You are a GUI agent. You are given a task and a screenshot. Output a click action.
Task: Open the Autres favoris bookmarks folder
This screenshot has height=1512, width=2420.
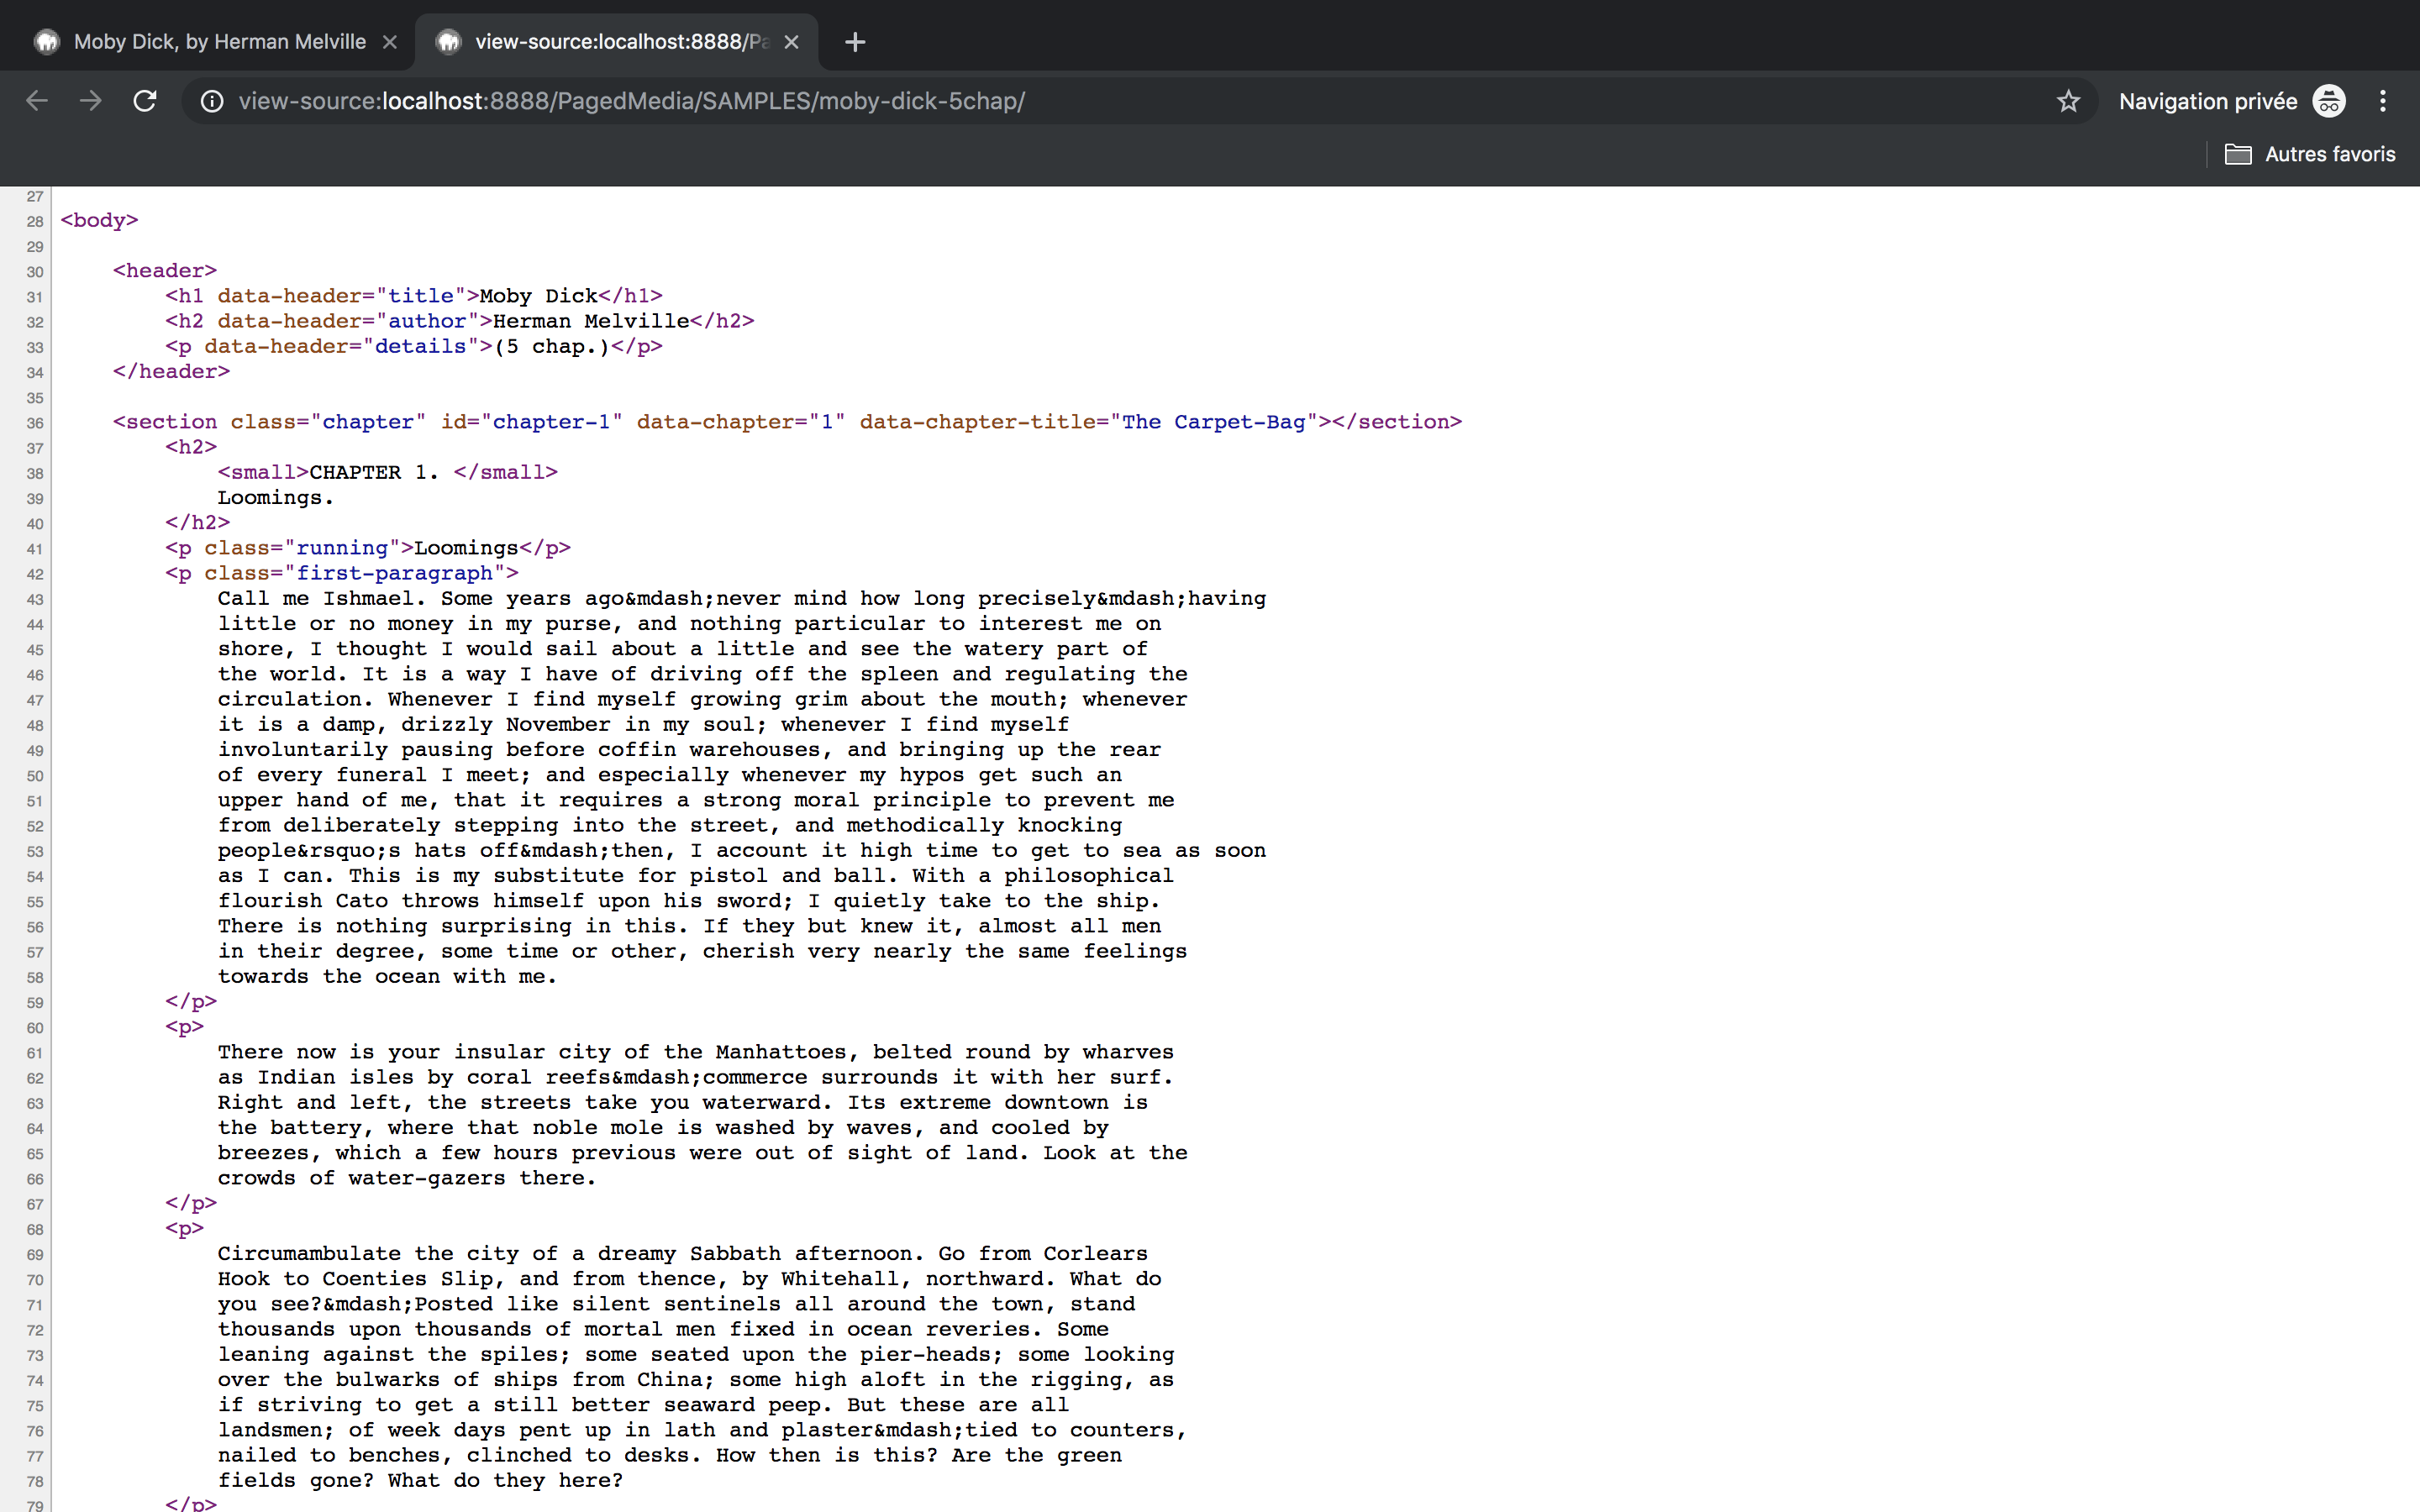click(2310, 154)
